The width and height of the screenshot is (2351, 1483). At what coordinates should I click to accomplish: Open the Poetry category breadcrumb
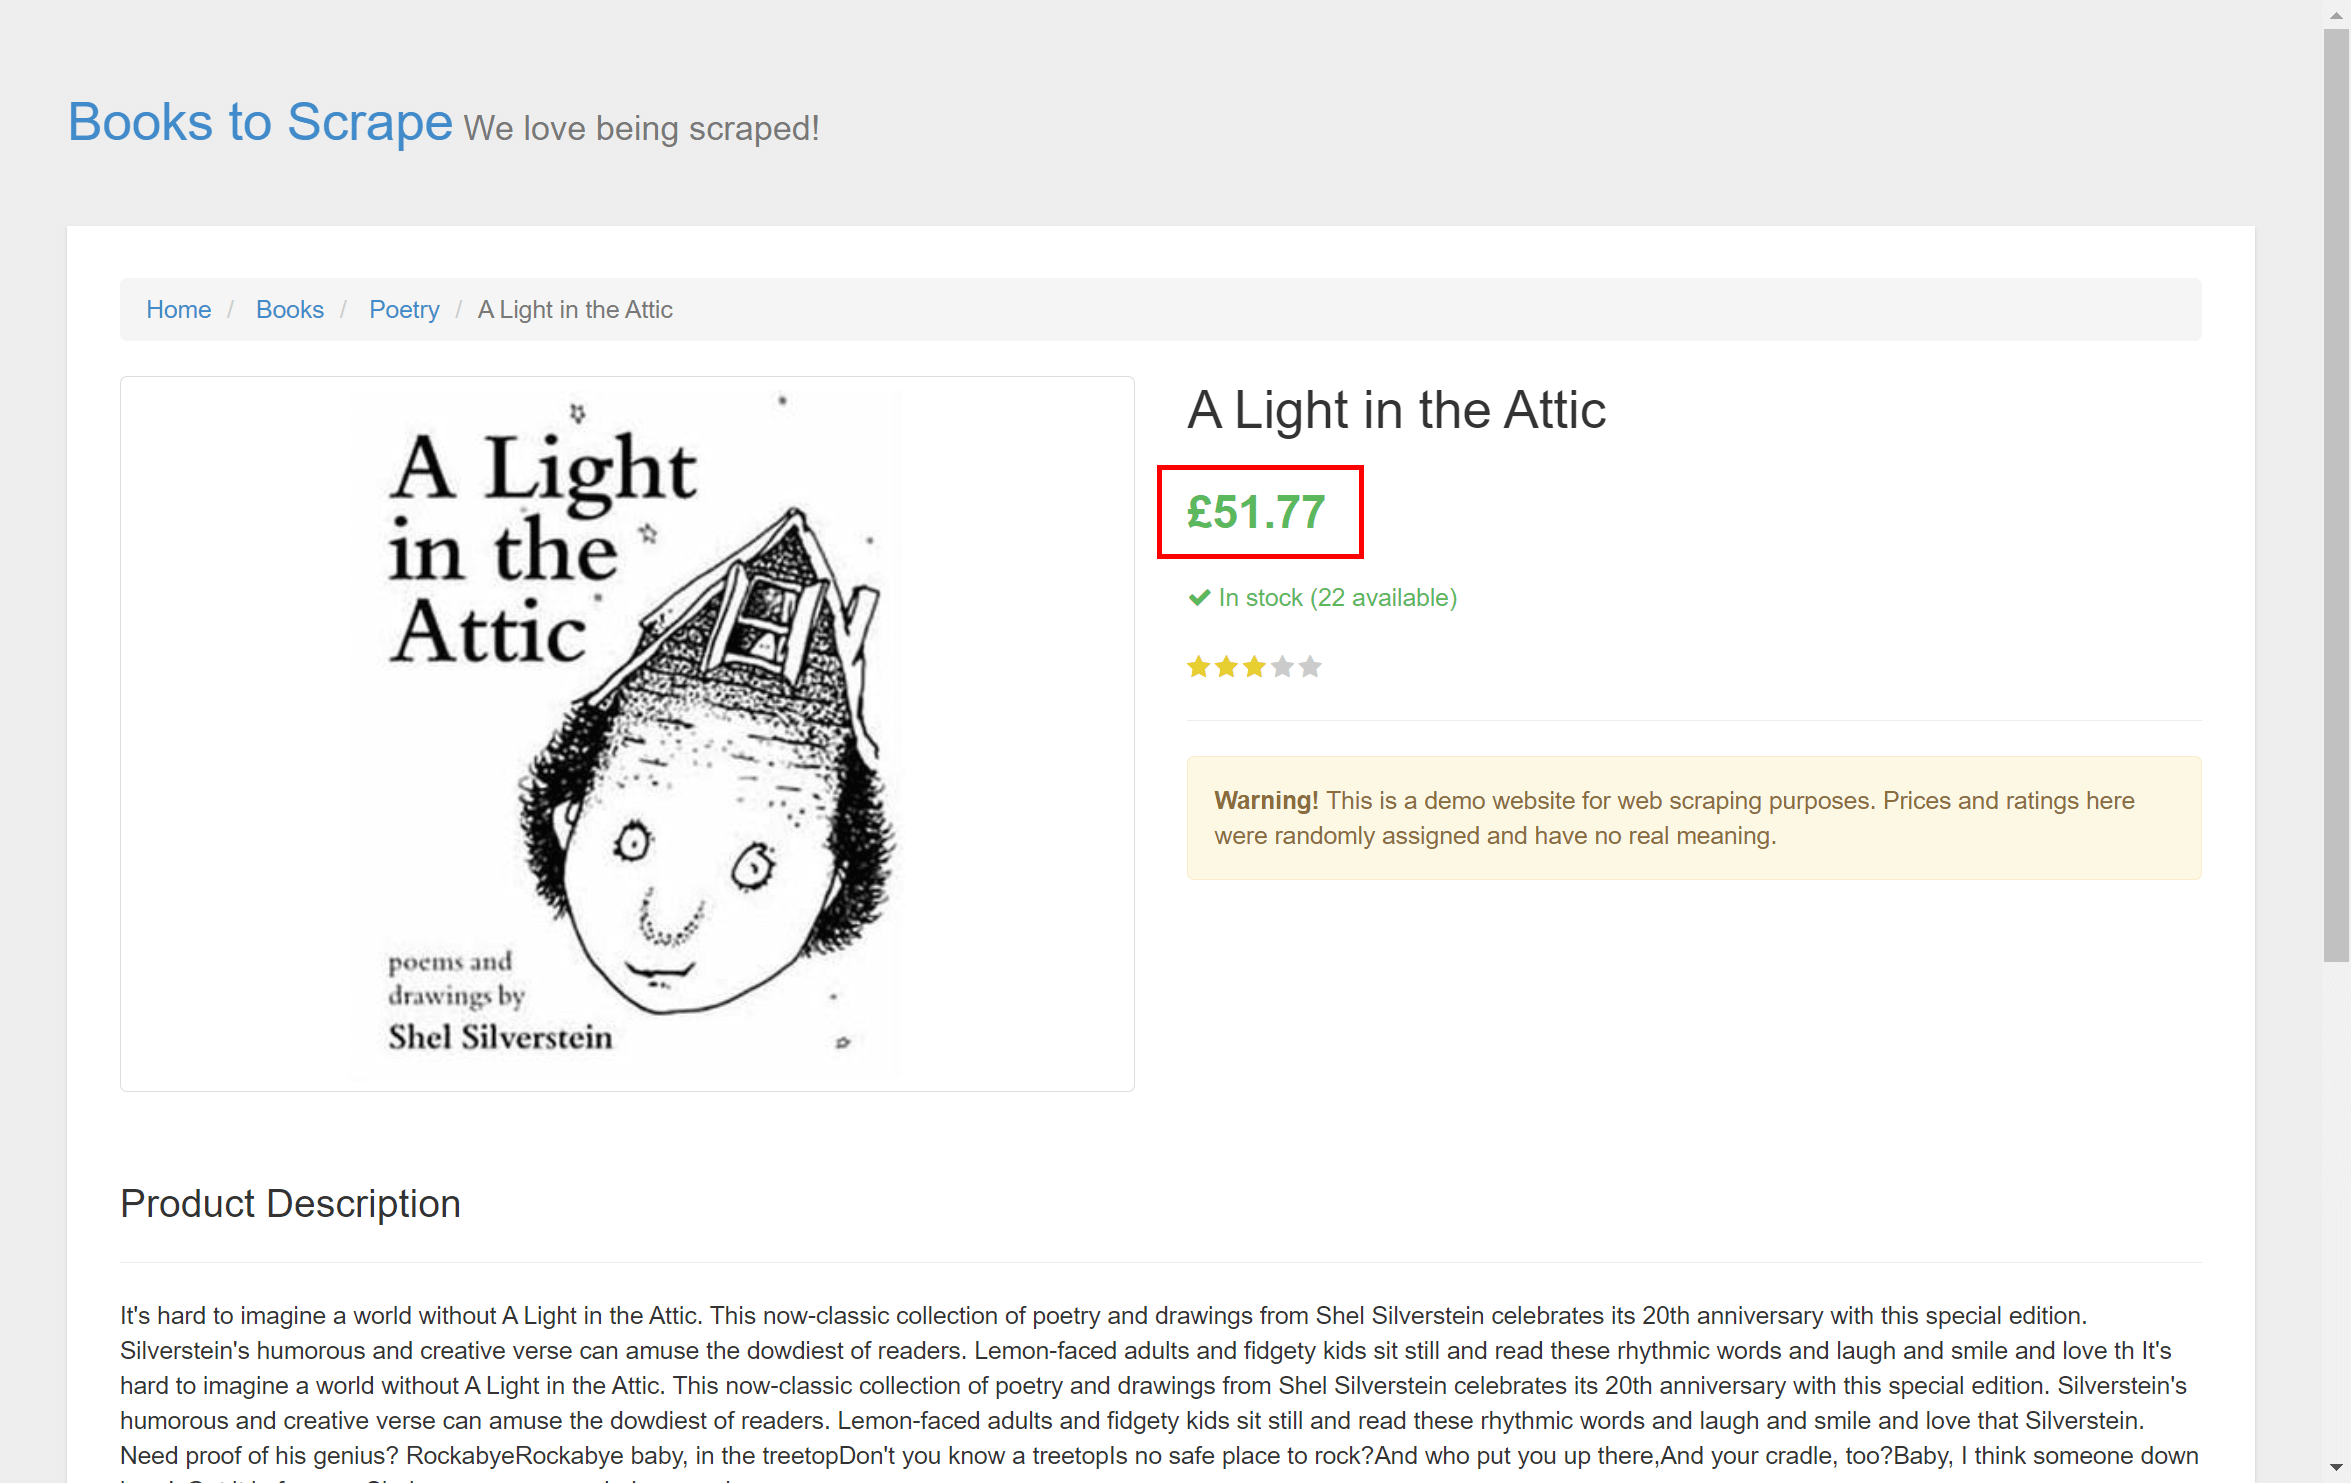[x=404, y=310]
